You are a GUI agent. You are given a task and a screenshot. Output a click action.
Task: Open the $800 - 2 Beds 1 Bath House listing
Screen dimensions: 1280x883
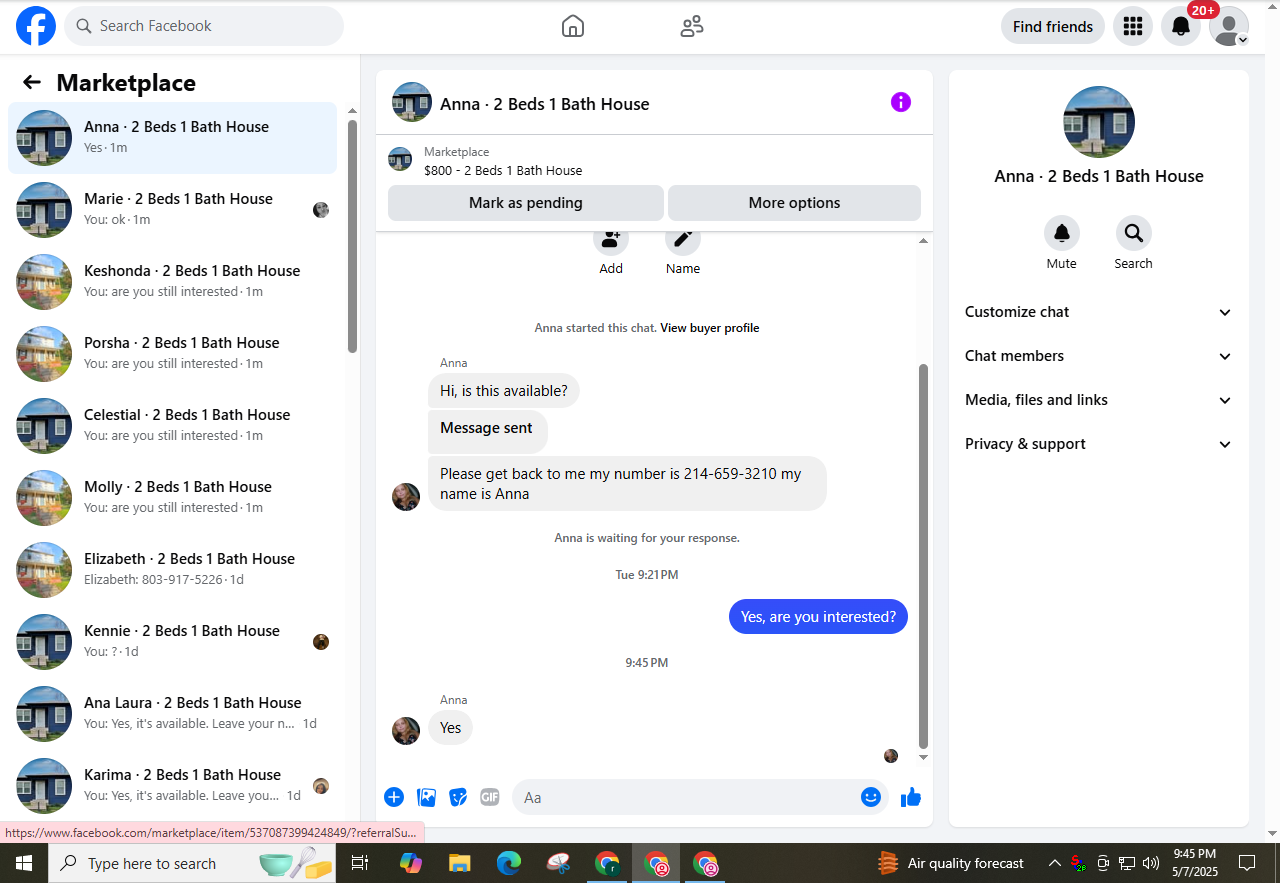click(x=503, y=171)
